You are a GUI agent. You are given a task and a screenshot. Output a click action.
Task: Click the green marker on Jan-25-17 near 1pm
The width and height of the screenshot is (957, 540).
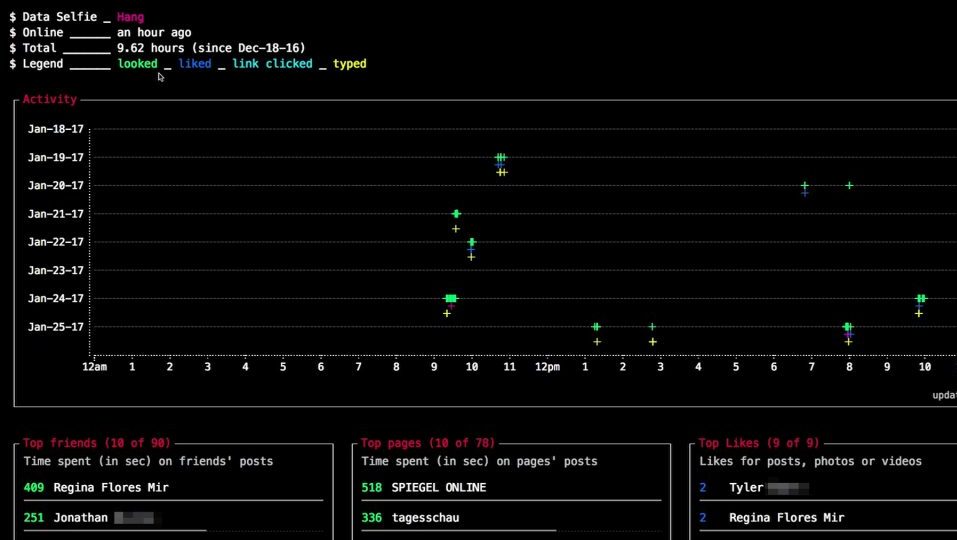tap(596, 327)
